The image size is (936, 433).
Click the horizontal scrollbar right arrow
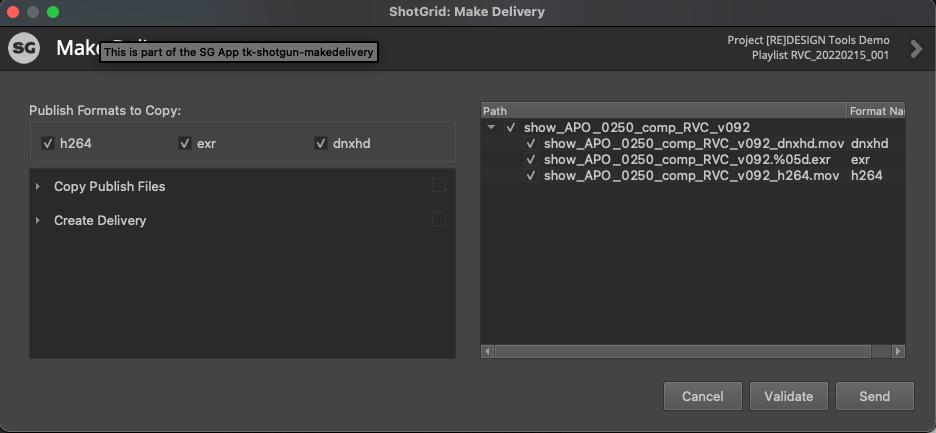[x=898, y=351]
